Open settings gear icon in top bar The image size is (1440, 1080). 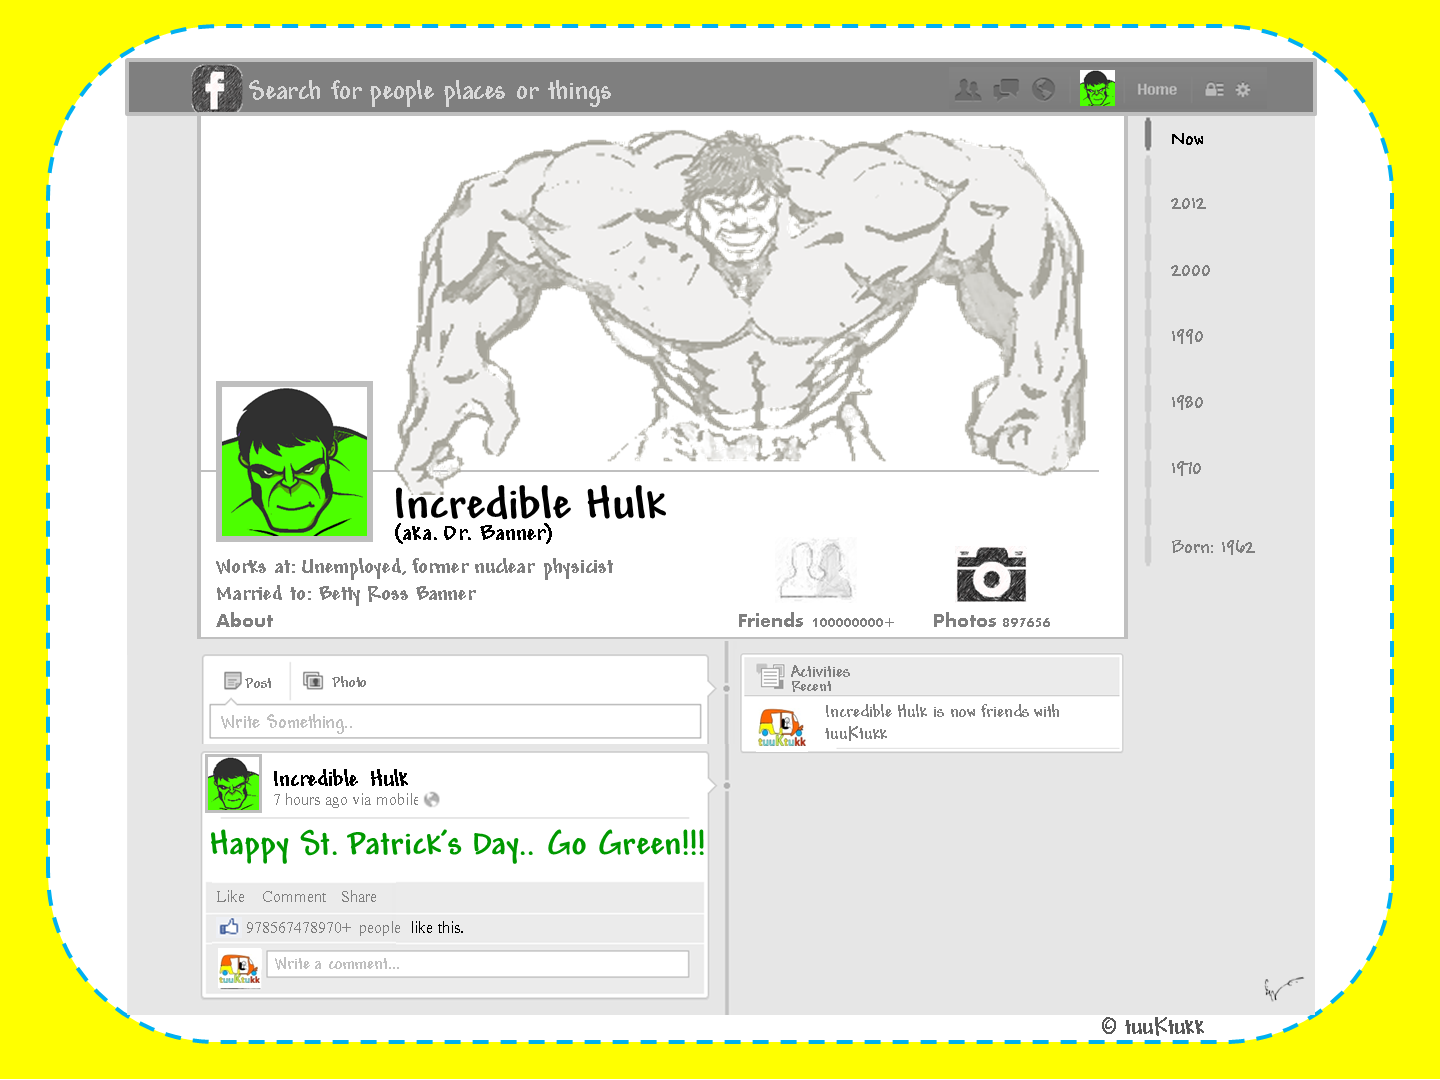click(1243, 90)
